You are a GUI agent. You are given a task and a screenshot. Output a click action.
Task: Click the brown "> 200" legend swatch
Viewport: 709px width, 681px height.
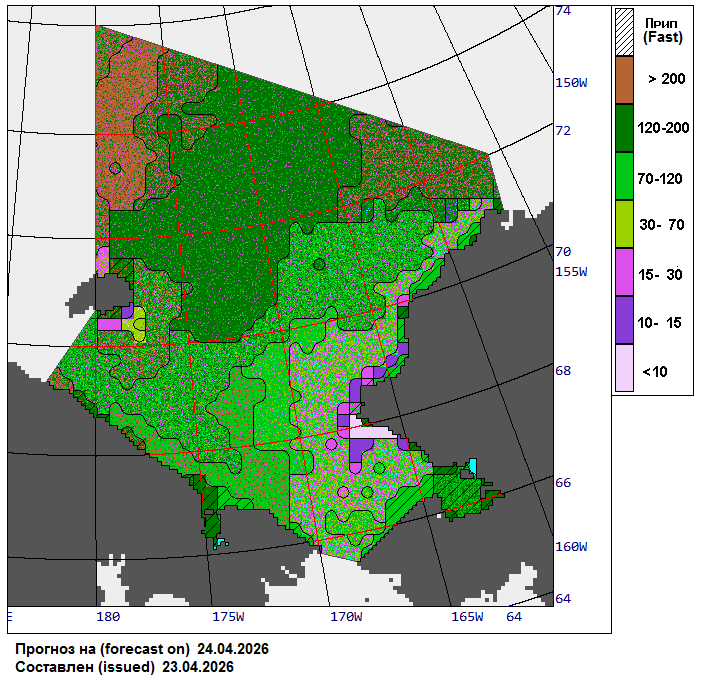pos(625,79)
